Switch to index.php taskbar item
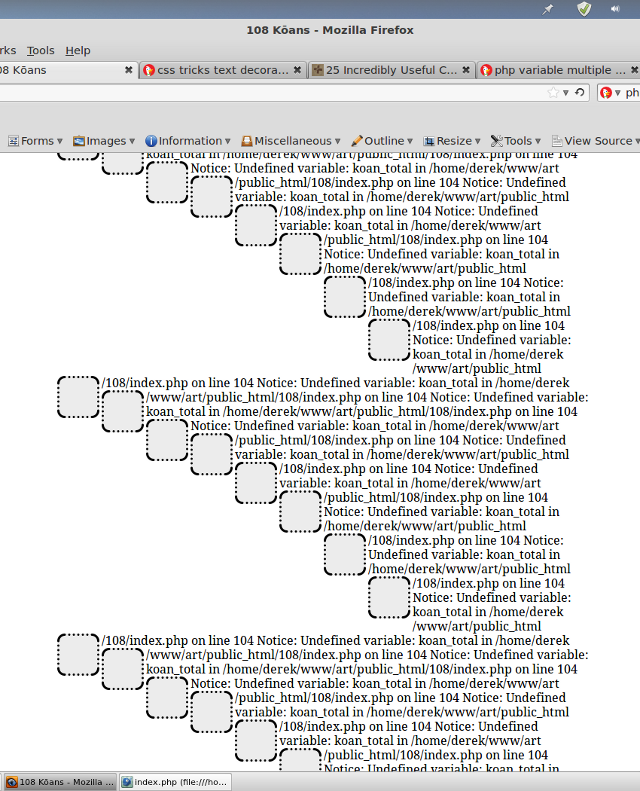The width and height of the screenshot is (640, 791). pyautogui.click(x=175, y=782)
